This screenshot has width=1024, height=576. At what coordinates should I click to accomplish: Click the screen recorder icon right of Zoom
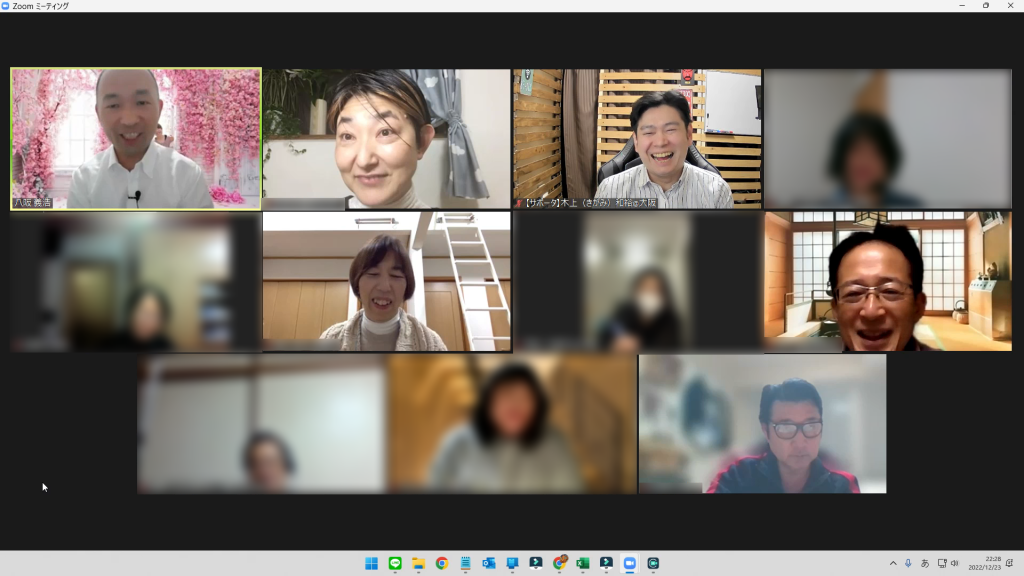[653, 563]
